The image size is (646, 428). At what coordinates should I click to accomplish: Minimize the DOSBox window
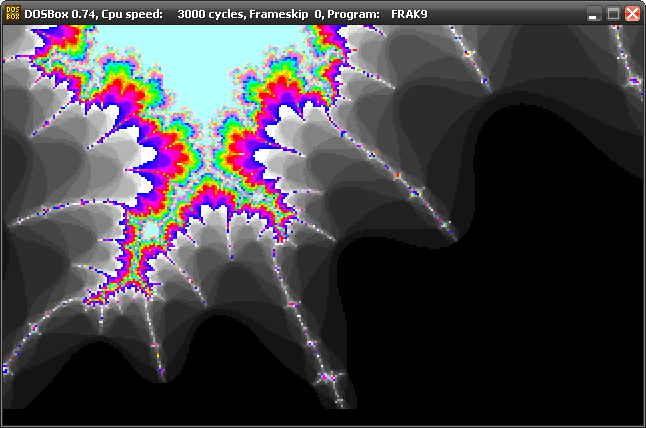click(x=595, y=14)
